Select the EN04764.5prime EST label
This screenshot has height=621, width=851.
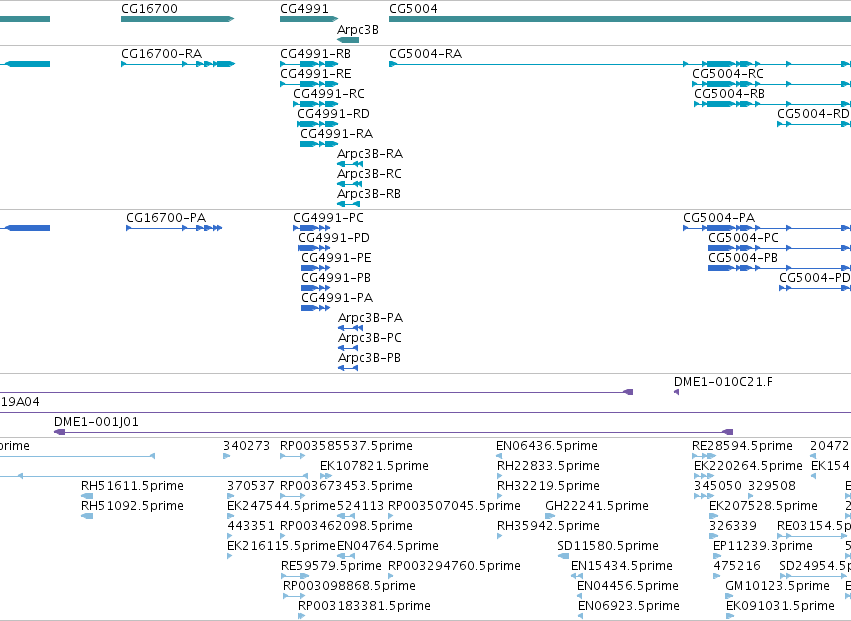click(x=388, y=546)
